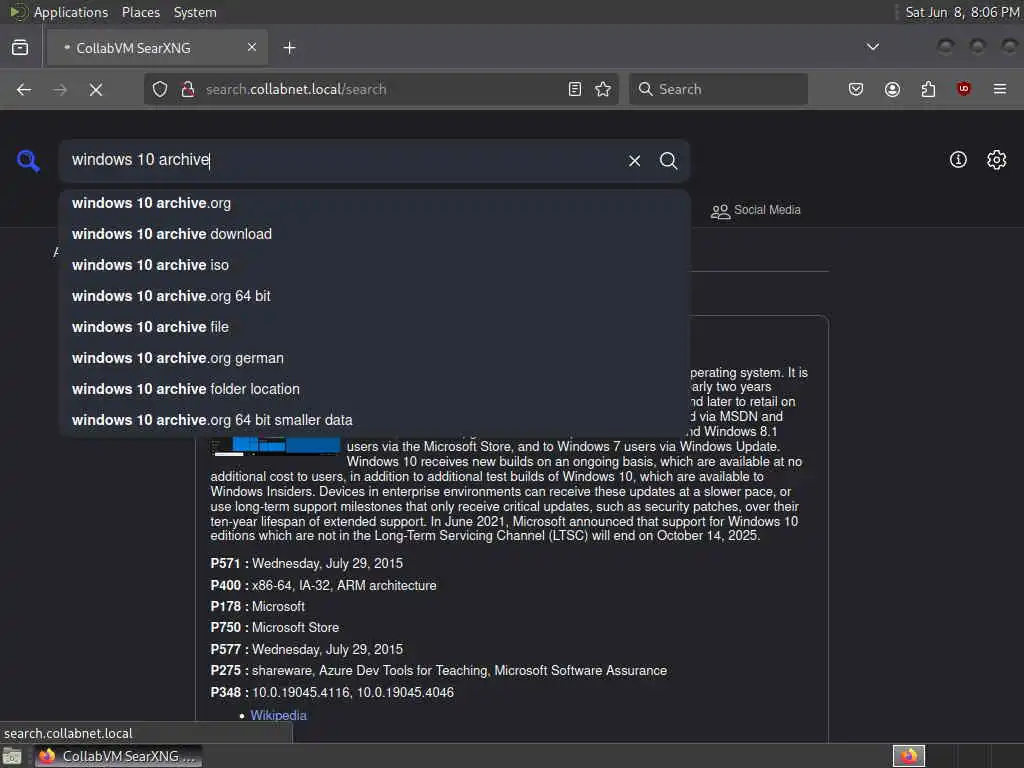Click the P571 Wednesday, July 29, 2015 line
This screenshot has height=768, width=1024.
(x=306, y=564)
